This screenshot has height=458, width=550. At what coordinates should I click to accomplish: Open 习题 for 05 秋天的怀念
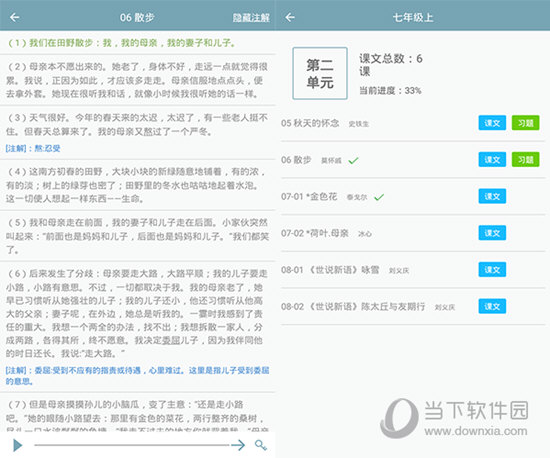point(525,123)
